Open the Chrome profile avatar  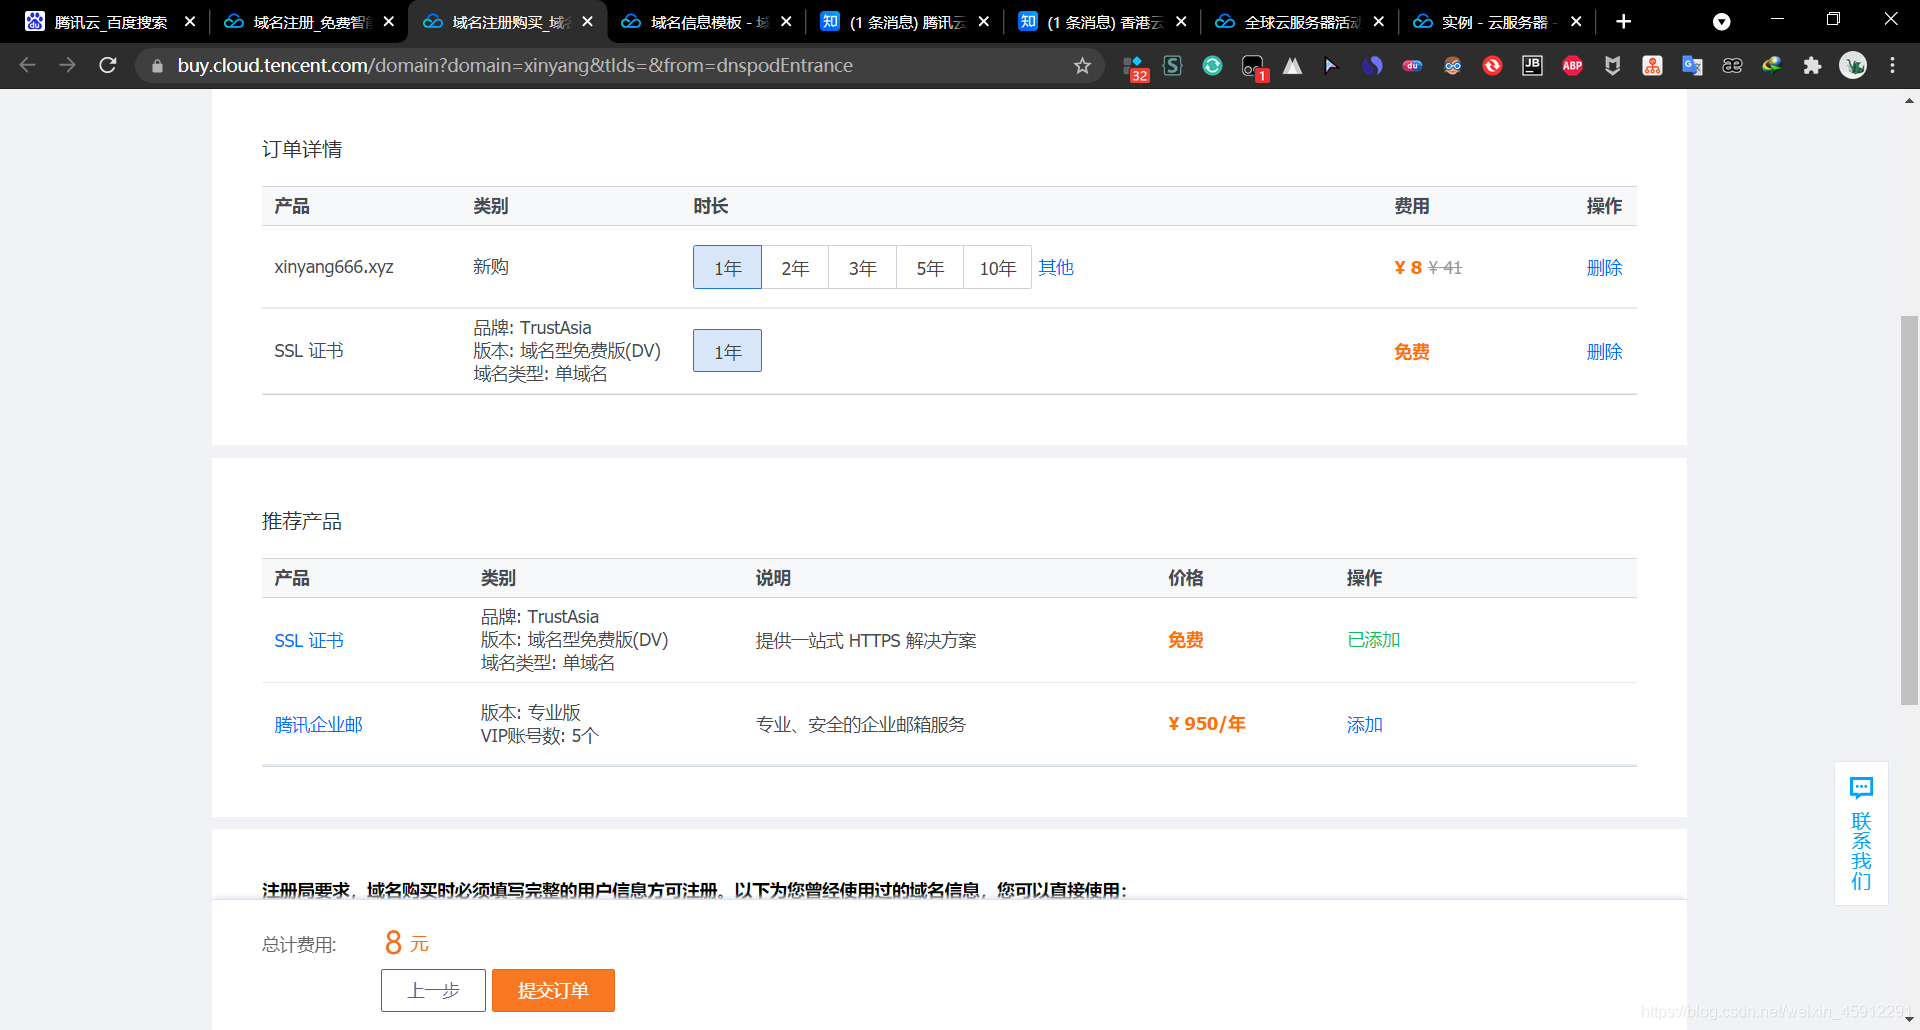pyautogui.click(x=1853, y=66)
